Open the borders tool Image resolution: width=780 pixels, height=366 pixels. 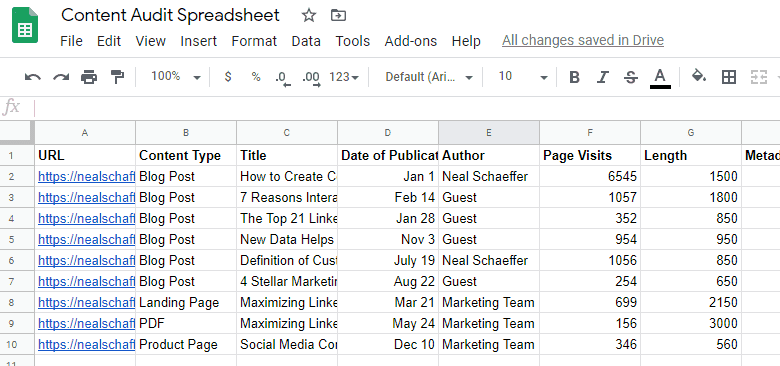pos(729,77)
